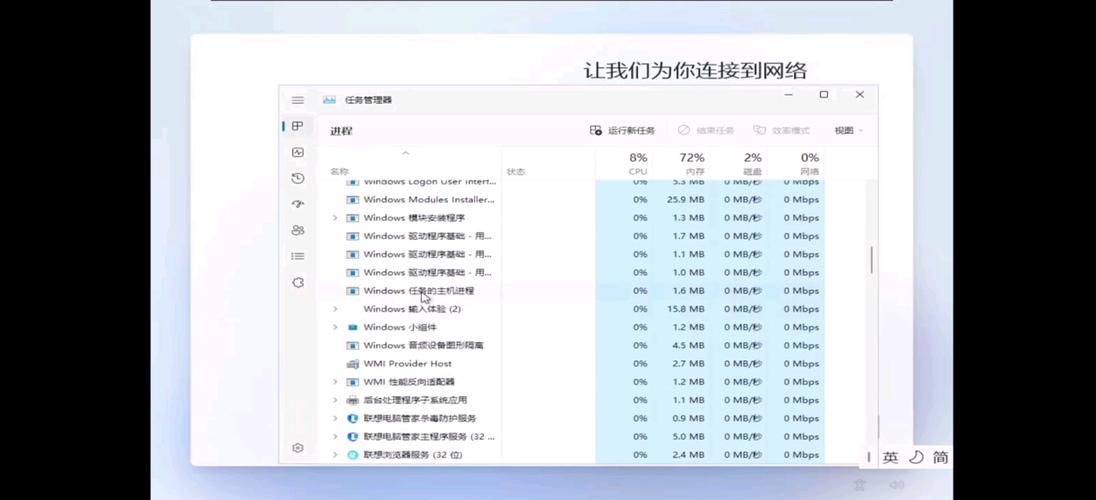This screenshot has height=500, width=1096.
Task: Open Task Manager settings gear icon
Action: (298, 448)
